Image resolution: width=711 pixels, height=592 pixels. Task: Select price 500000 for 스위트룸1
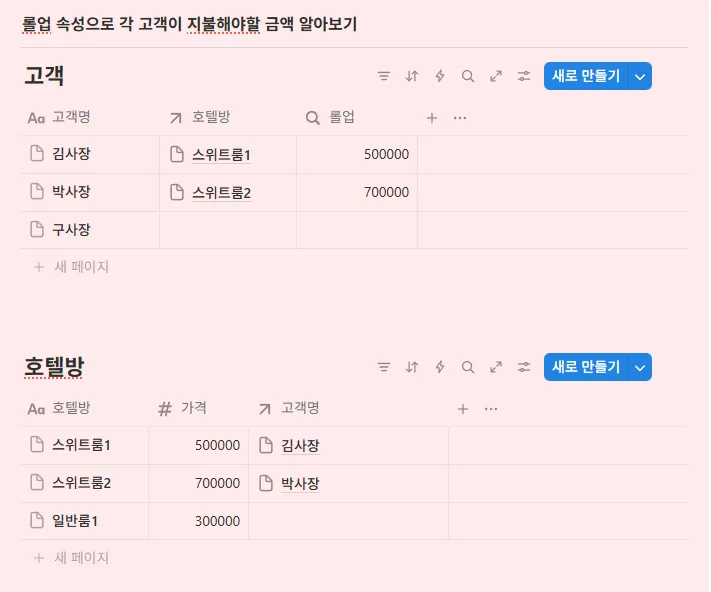[217, 445]
